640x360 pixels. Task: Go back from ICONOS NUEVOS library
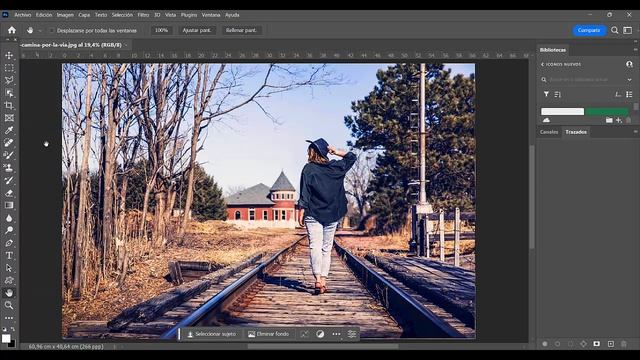542,64
